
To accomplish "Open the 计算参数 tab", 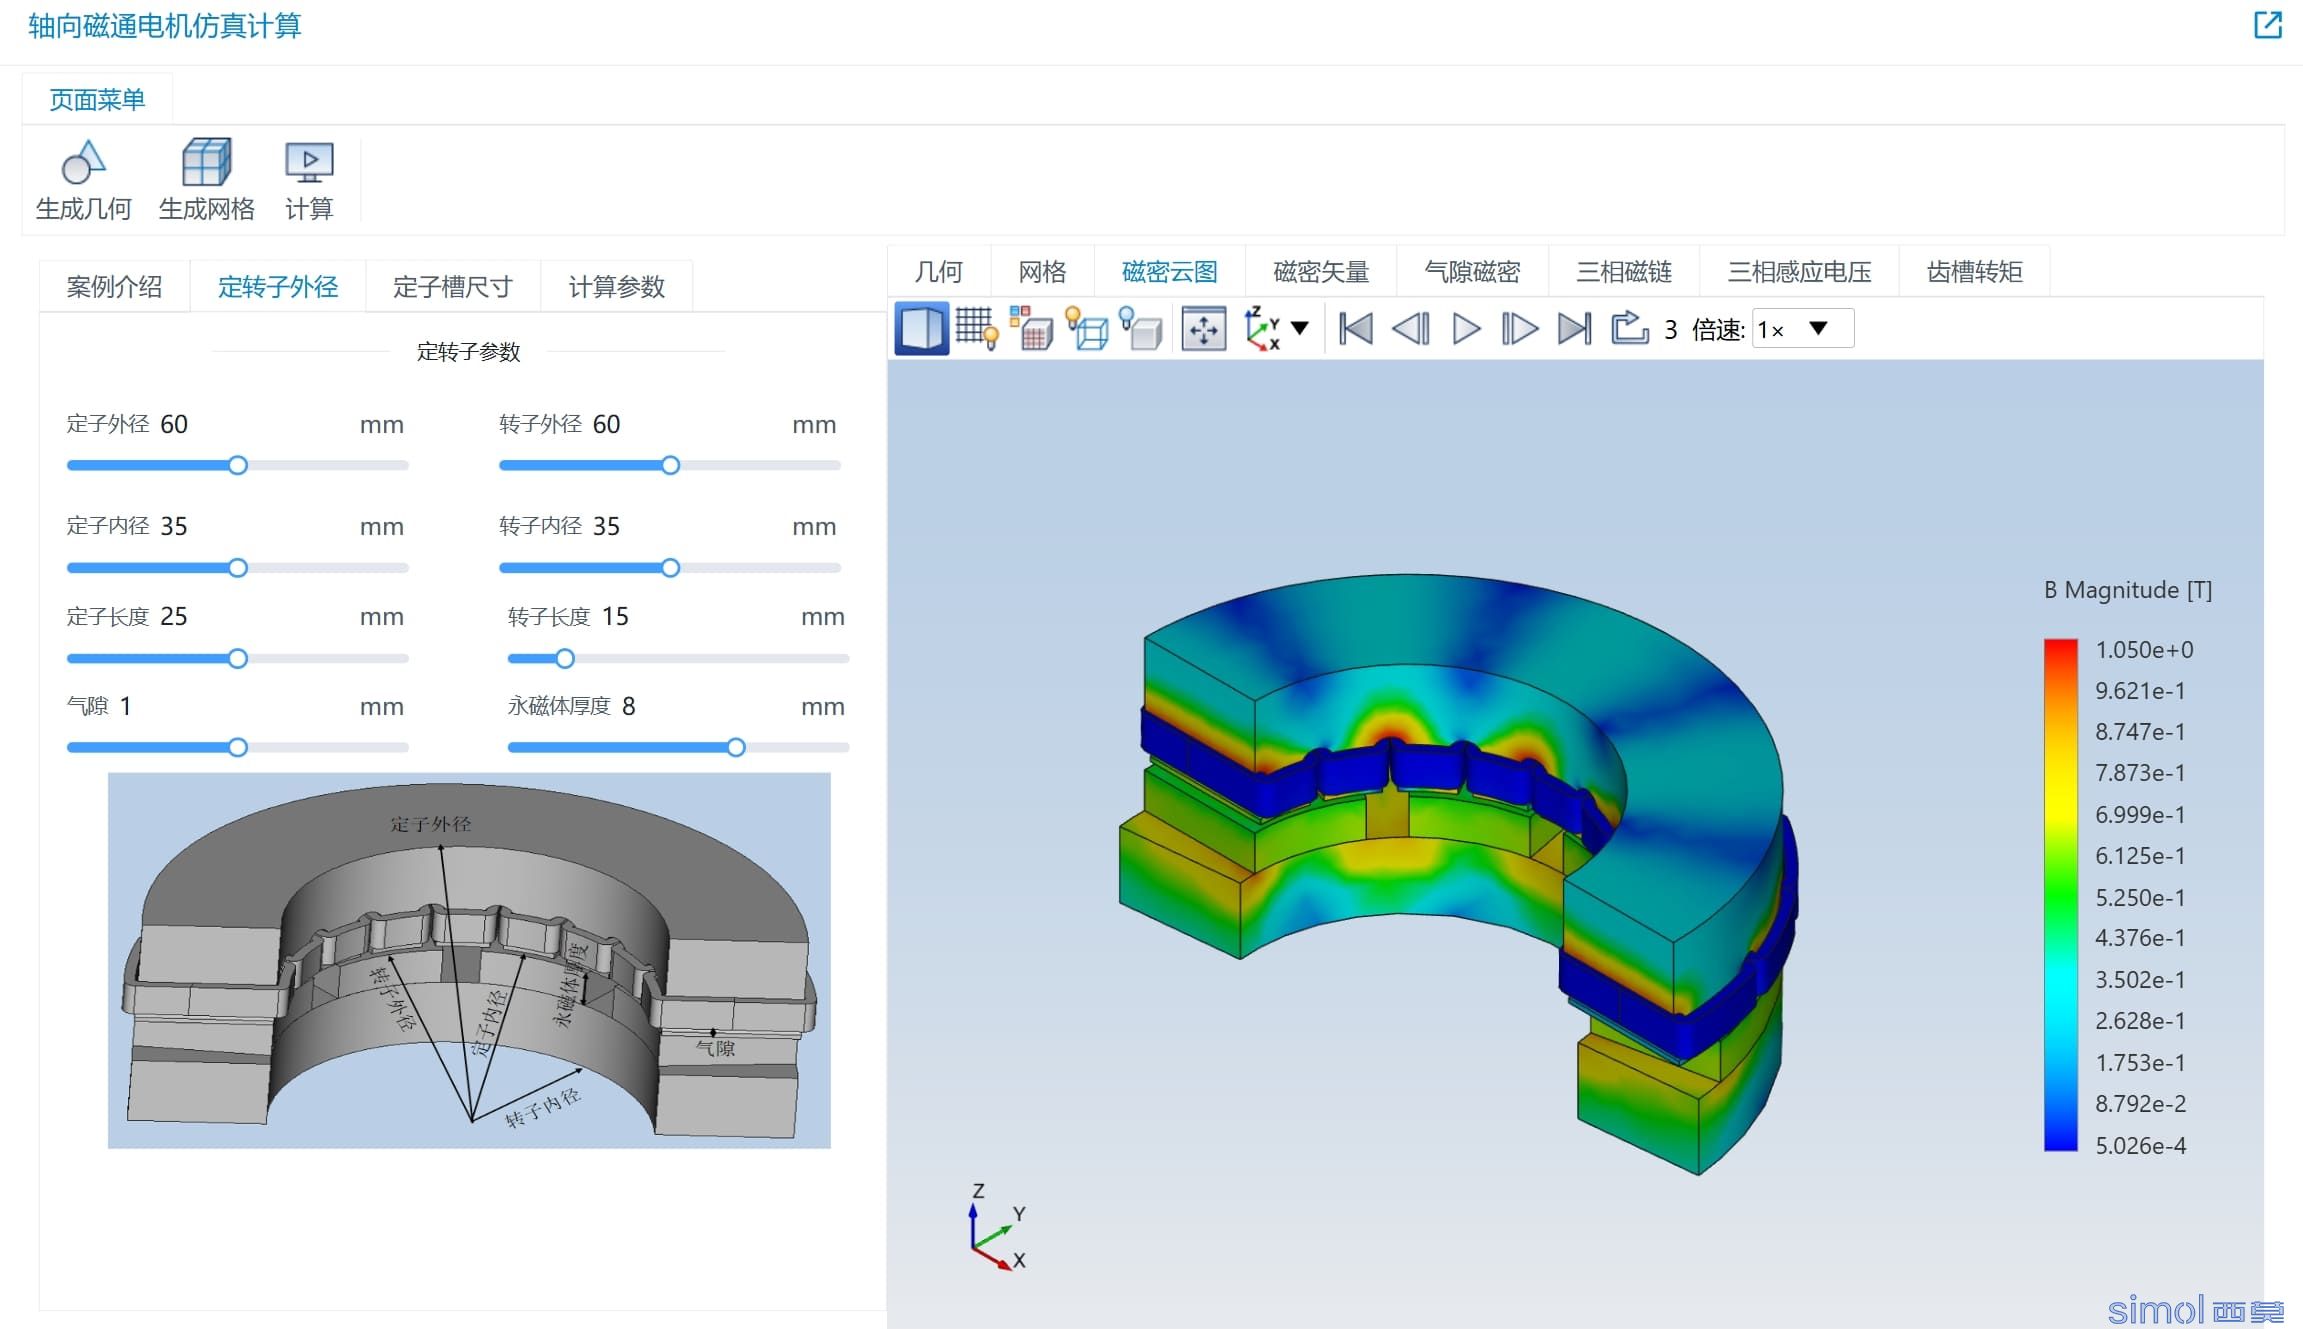I will coord(617,287).
